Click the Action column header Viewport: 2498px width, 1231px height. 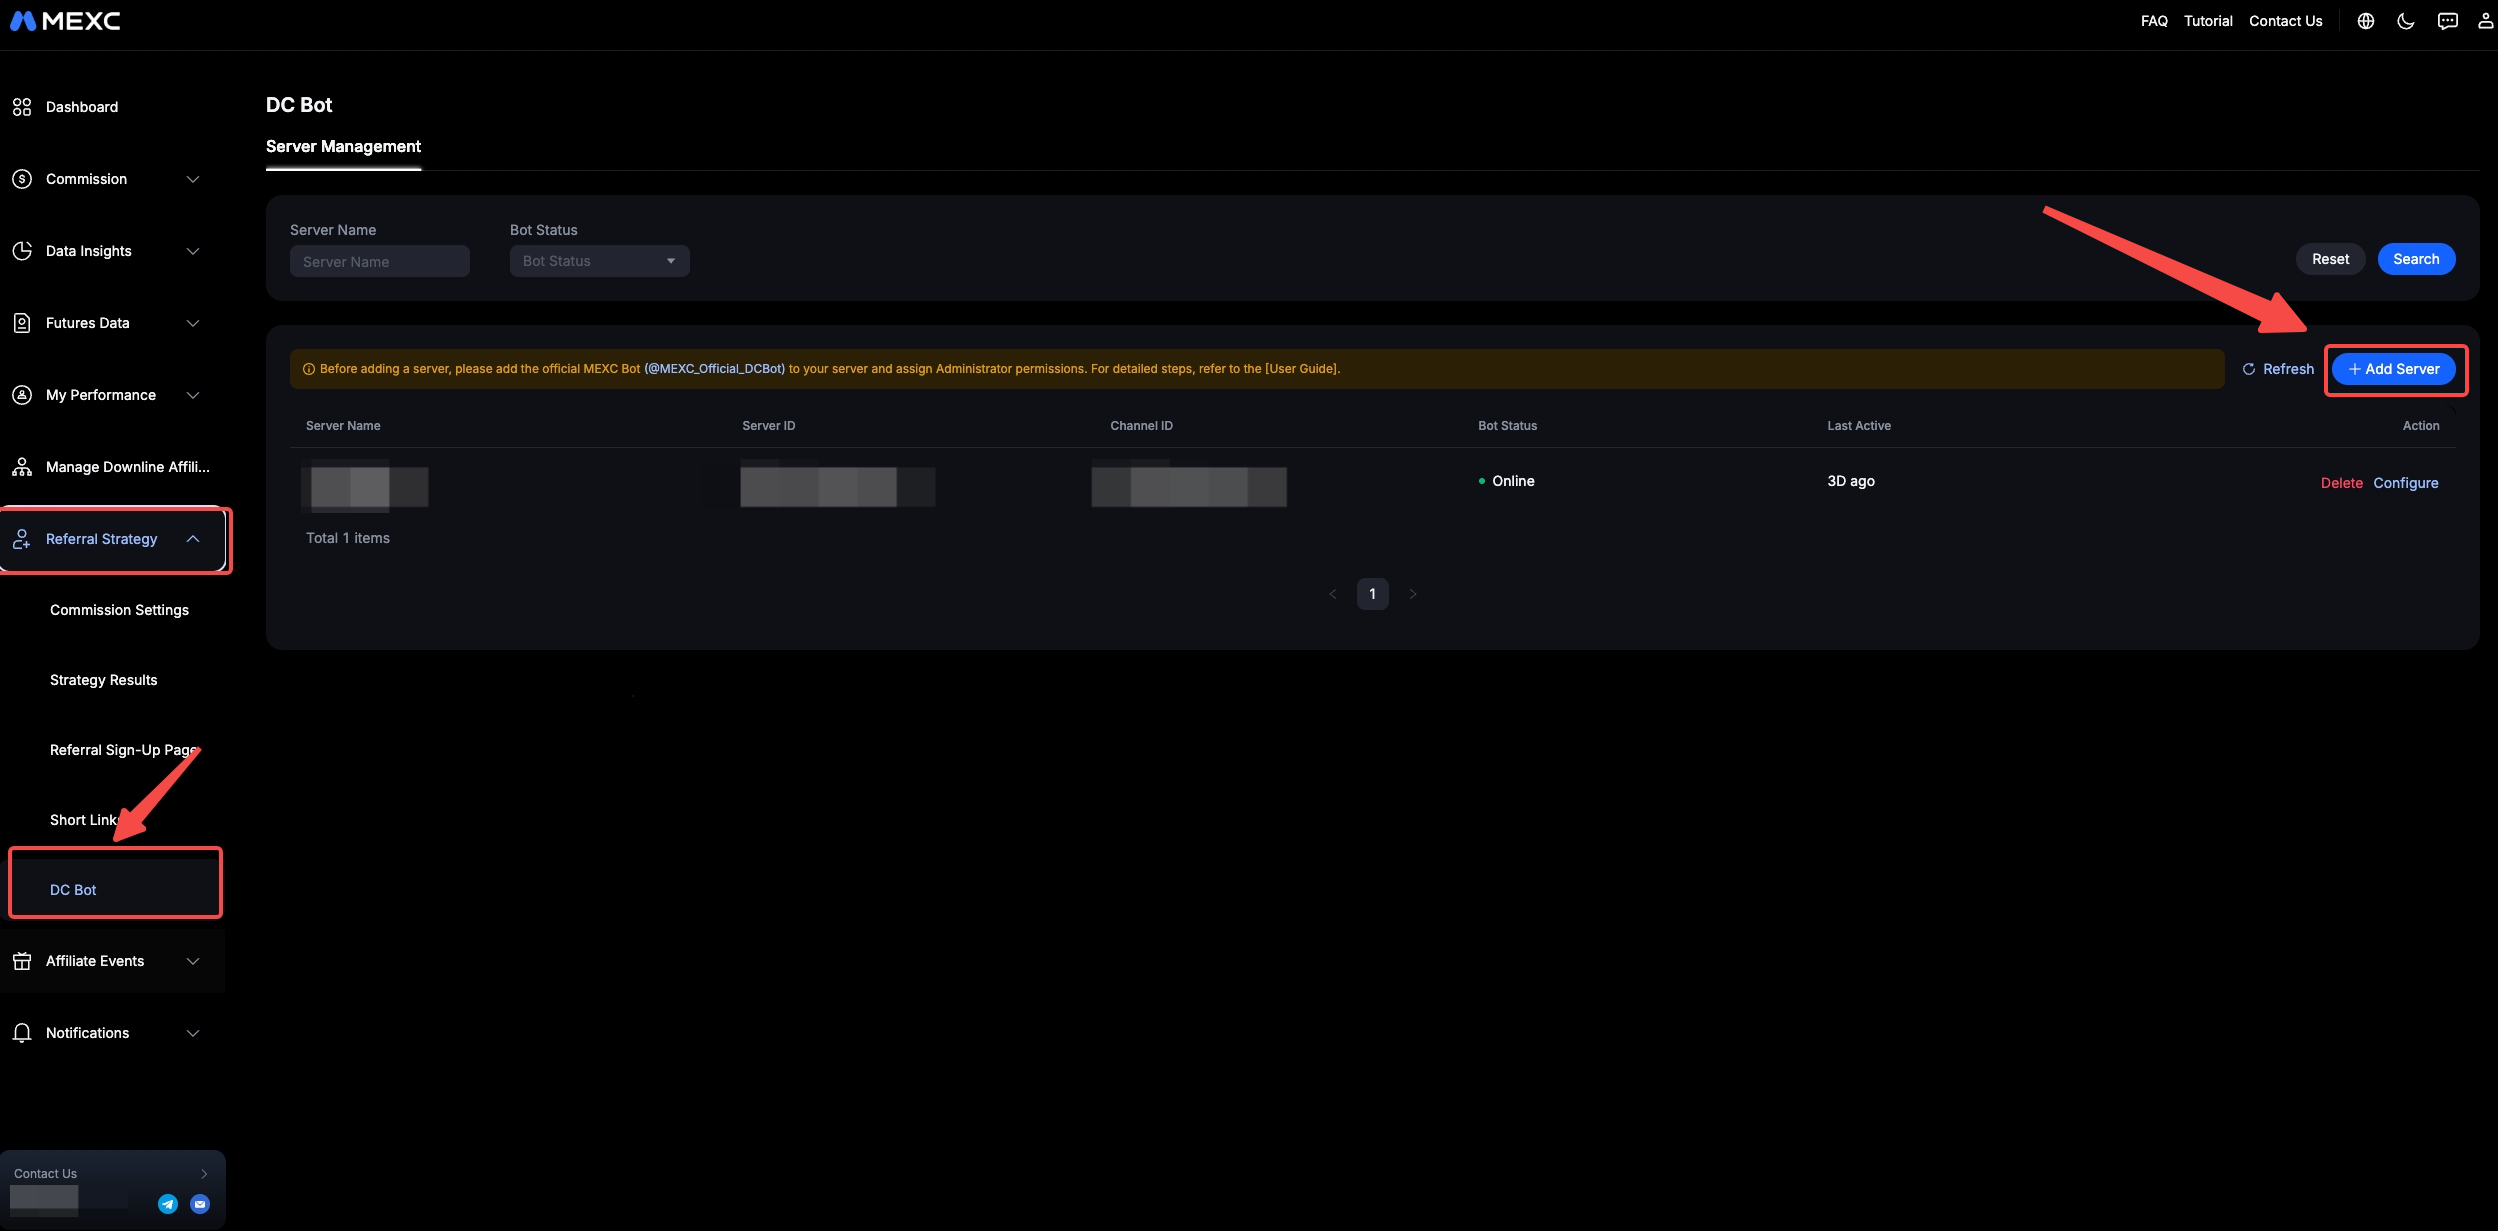point(2421,426)
